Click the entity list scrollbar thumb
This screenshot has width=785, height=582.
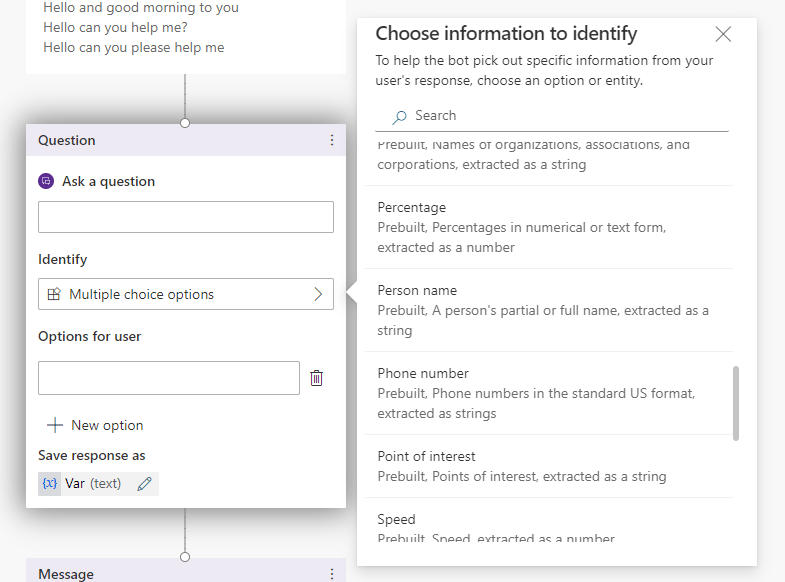[736, 403]
